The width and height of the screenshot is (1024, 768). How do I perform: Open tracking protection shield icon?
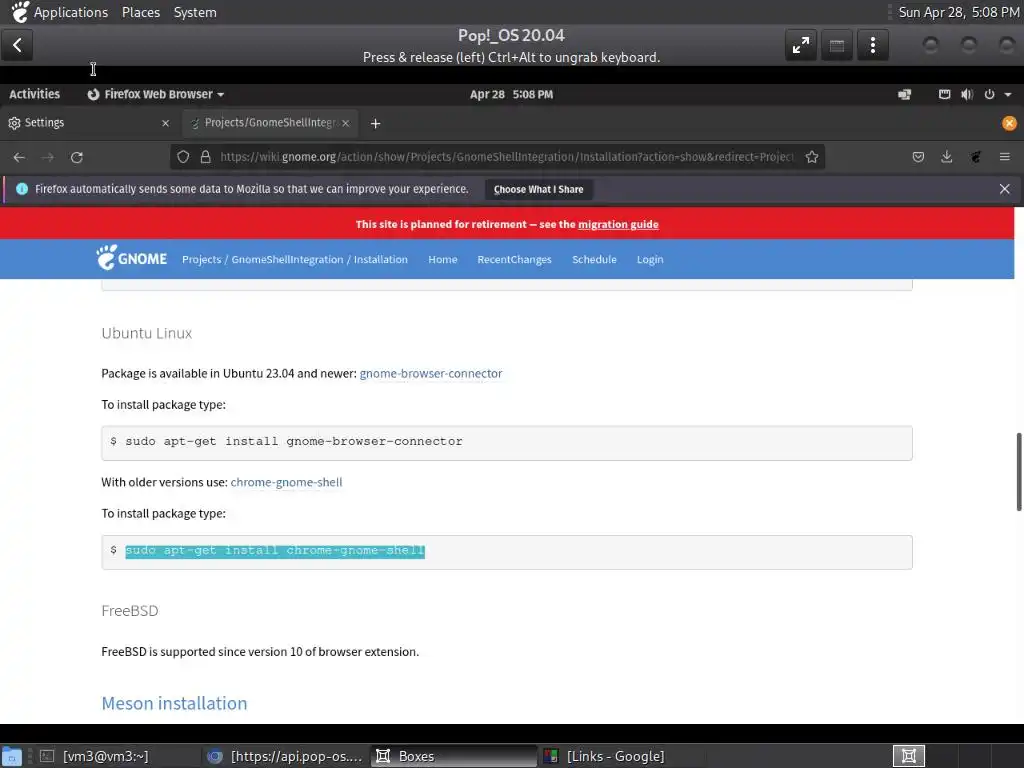point(184,157)
